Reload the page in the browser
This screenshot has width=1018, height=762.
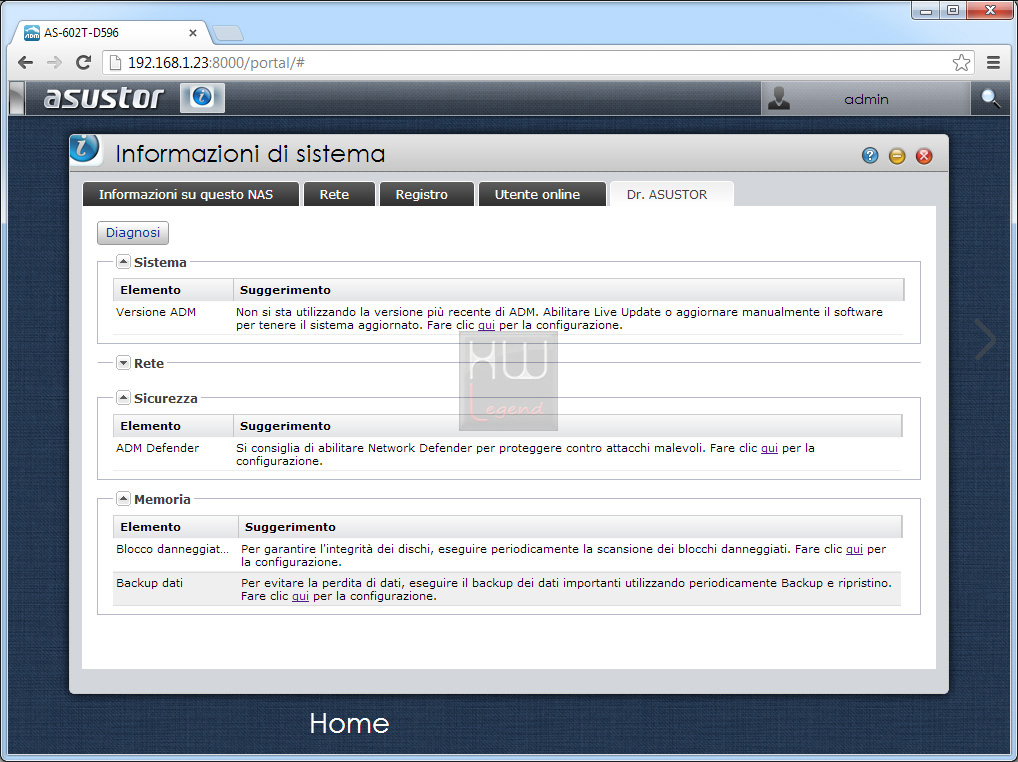83,62
